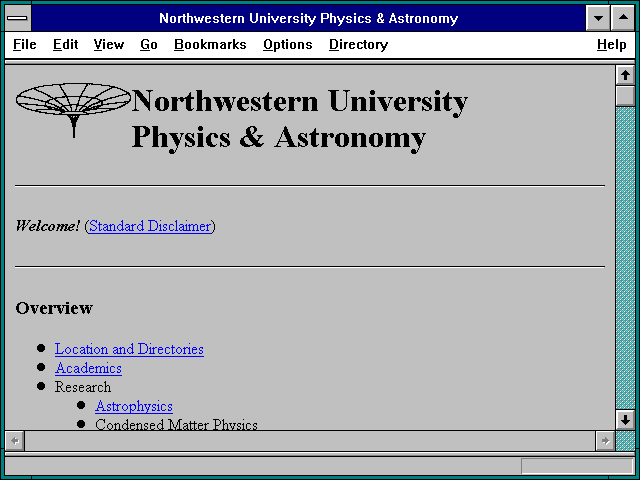The width and height of the screenshot is (640, 480).
Task: Minimize the window with the down-arrow button
Action: (598, 18)
